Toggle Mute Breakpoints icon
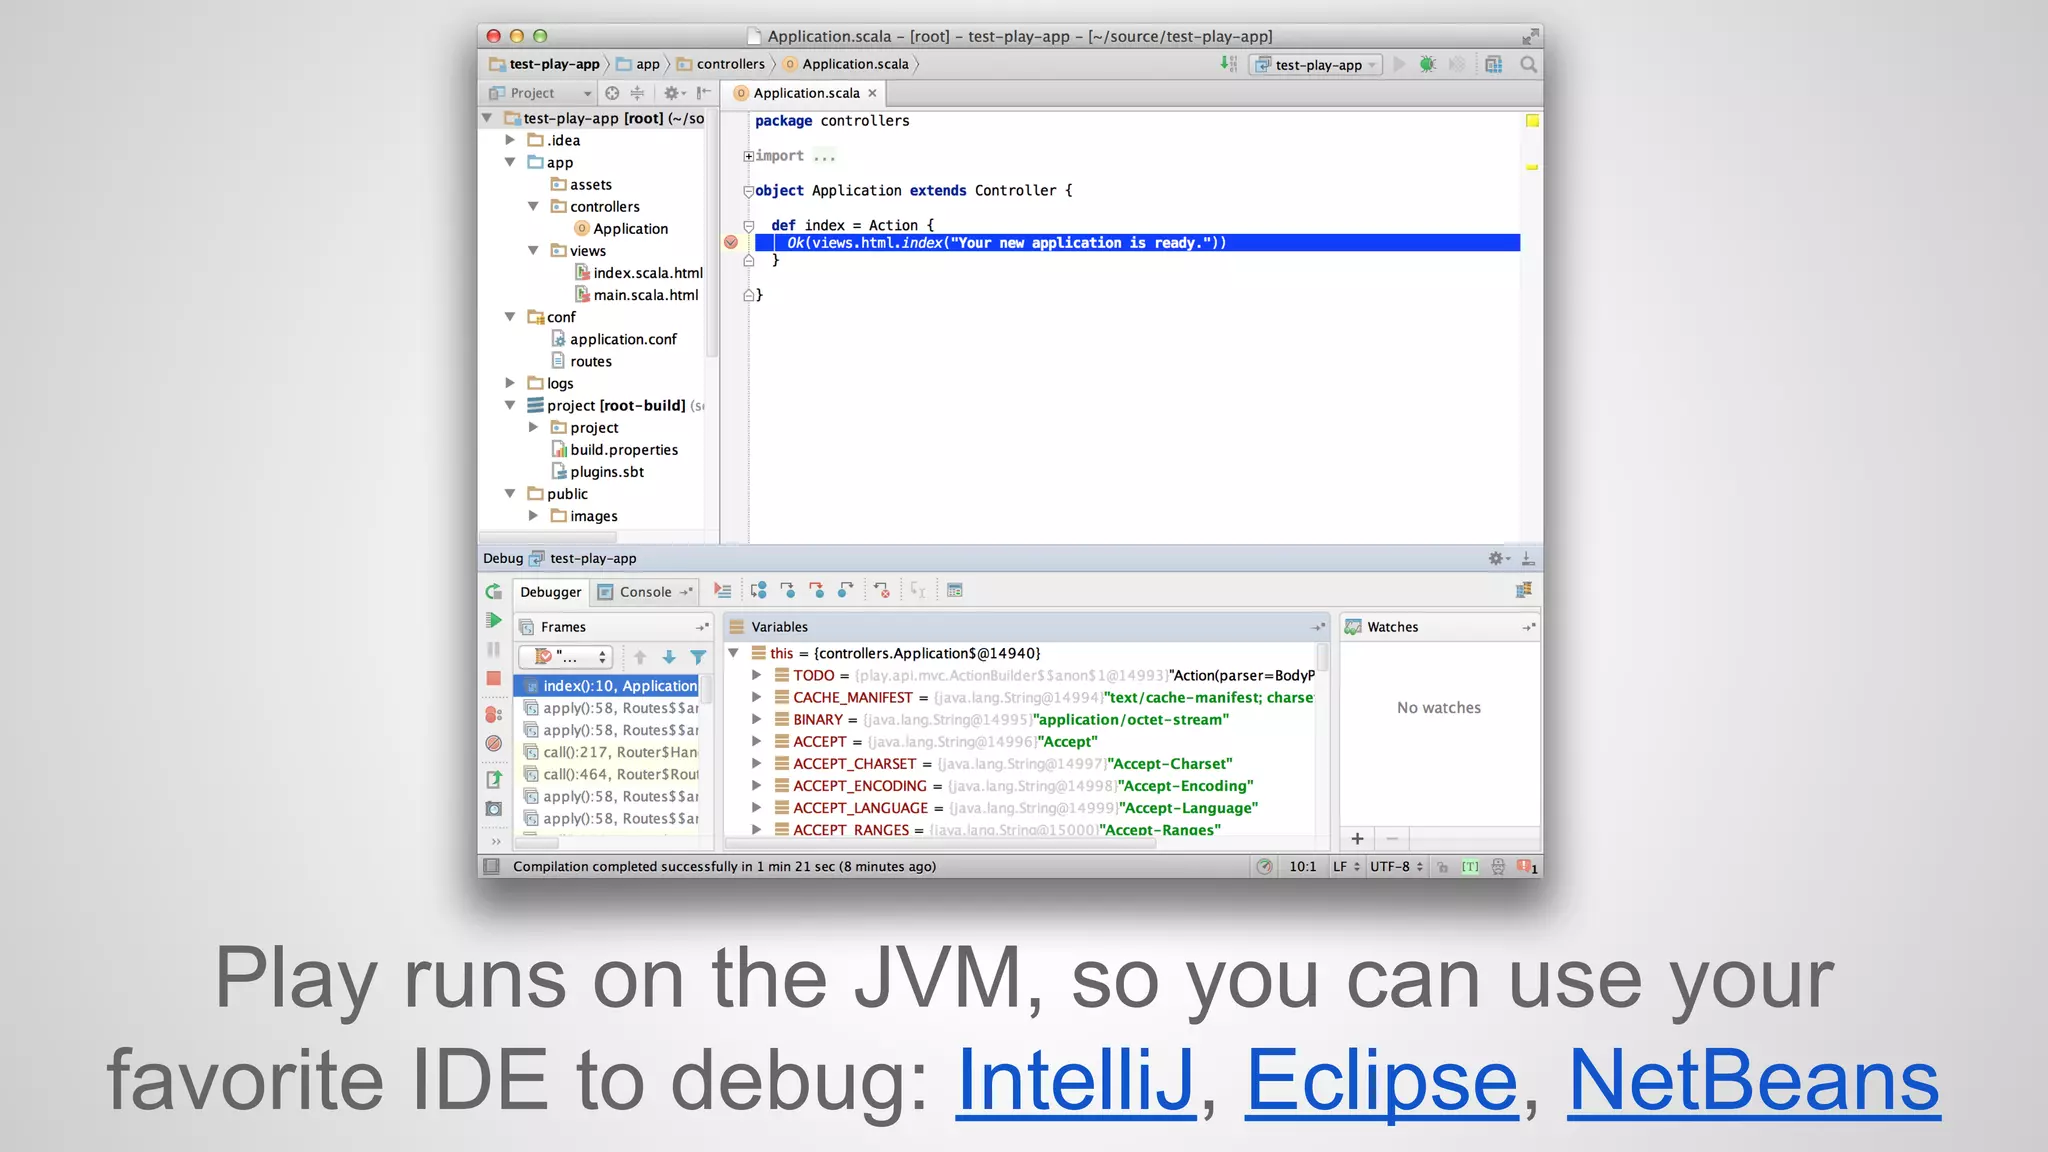Screen dimensions: 2048x1152 [494, 744]
